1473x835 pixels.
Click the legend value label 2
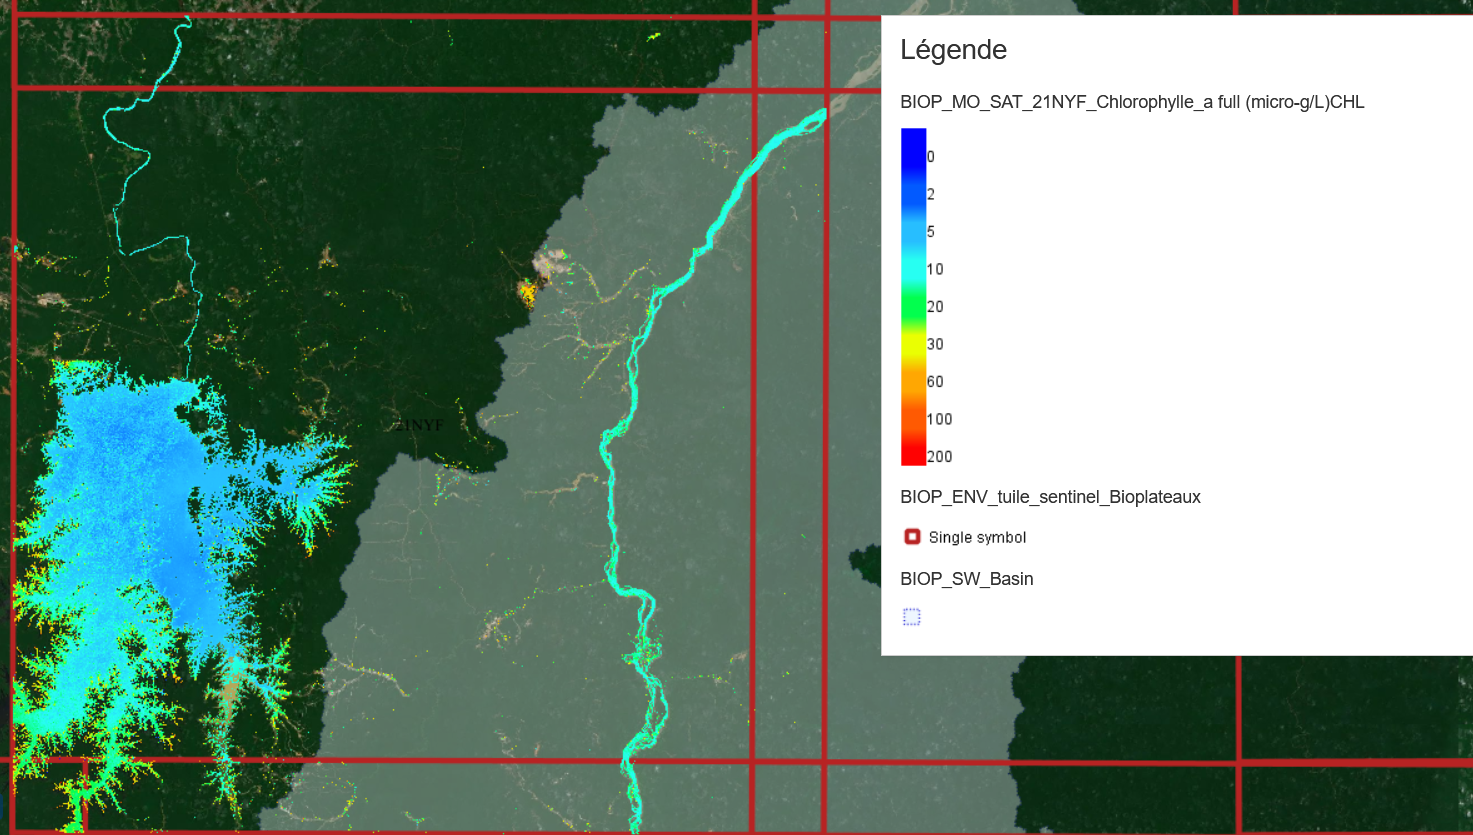[930, 194]
